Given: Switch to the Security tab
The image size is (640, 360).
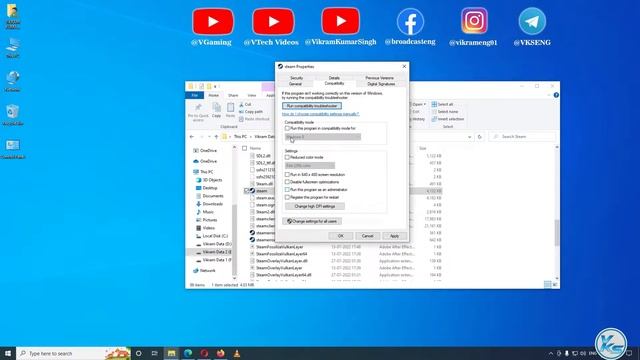Looking at the screenshot, I should pyautogui.click(x=296, y=78).
